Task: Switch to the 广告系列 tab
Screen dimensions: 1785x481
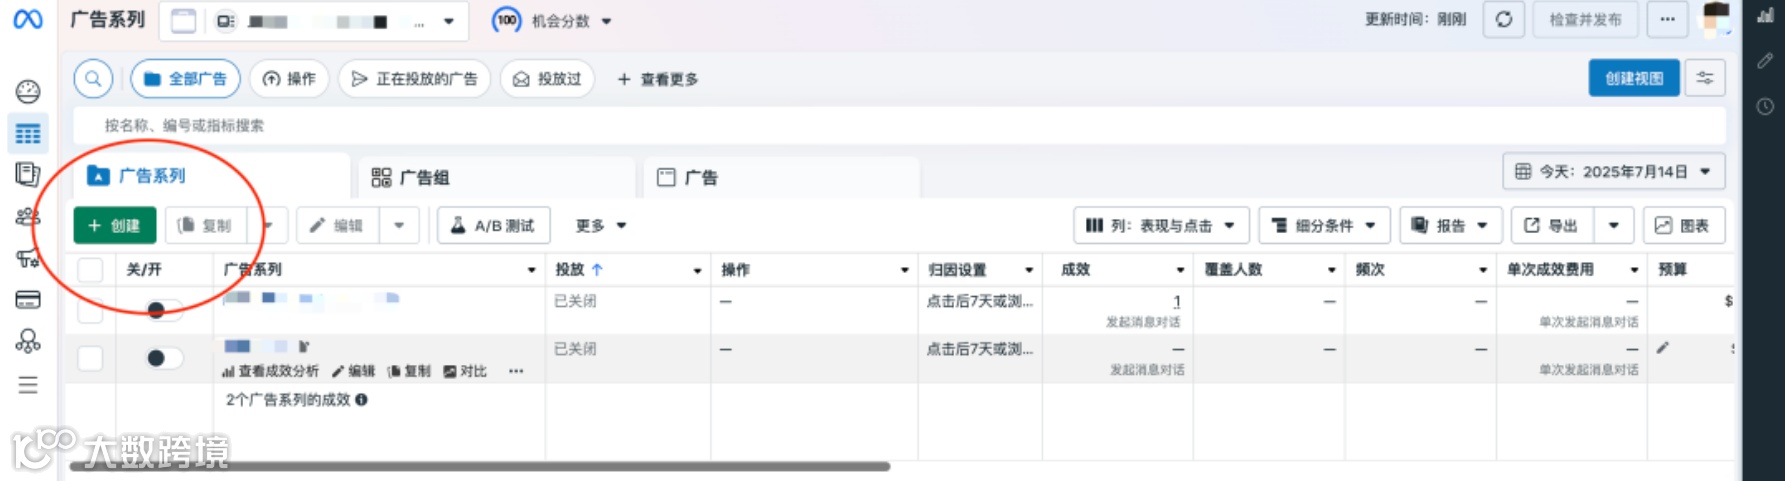Action: tap(212, 175)
